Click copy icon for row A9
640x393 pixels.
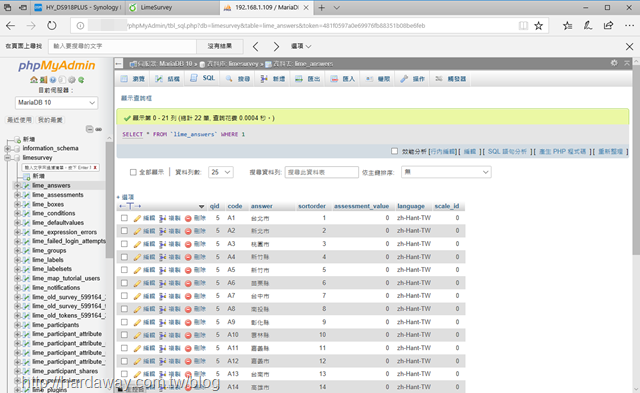(x=162, y=322)
